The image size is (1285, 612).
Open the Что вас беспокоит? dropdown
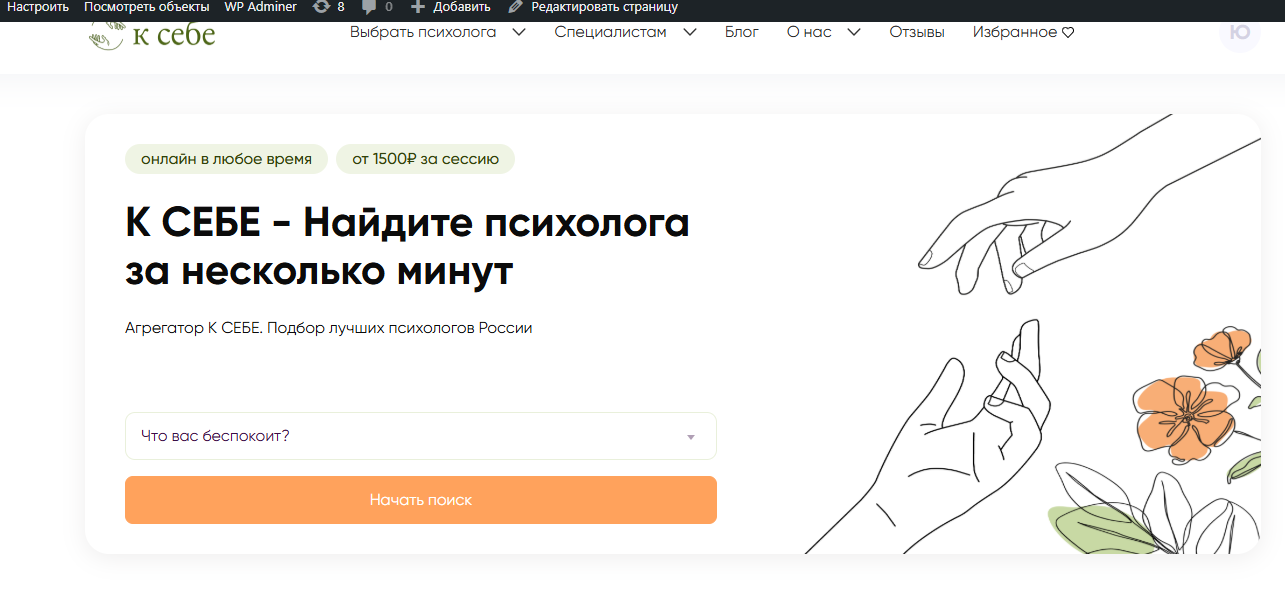point(420,436)
